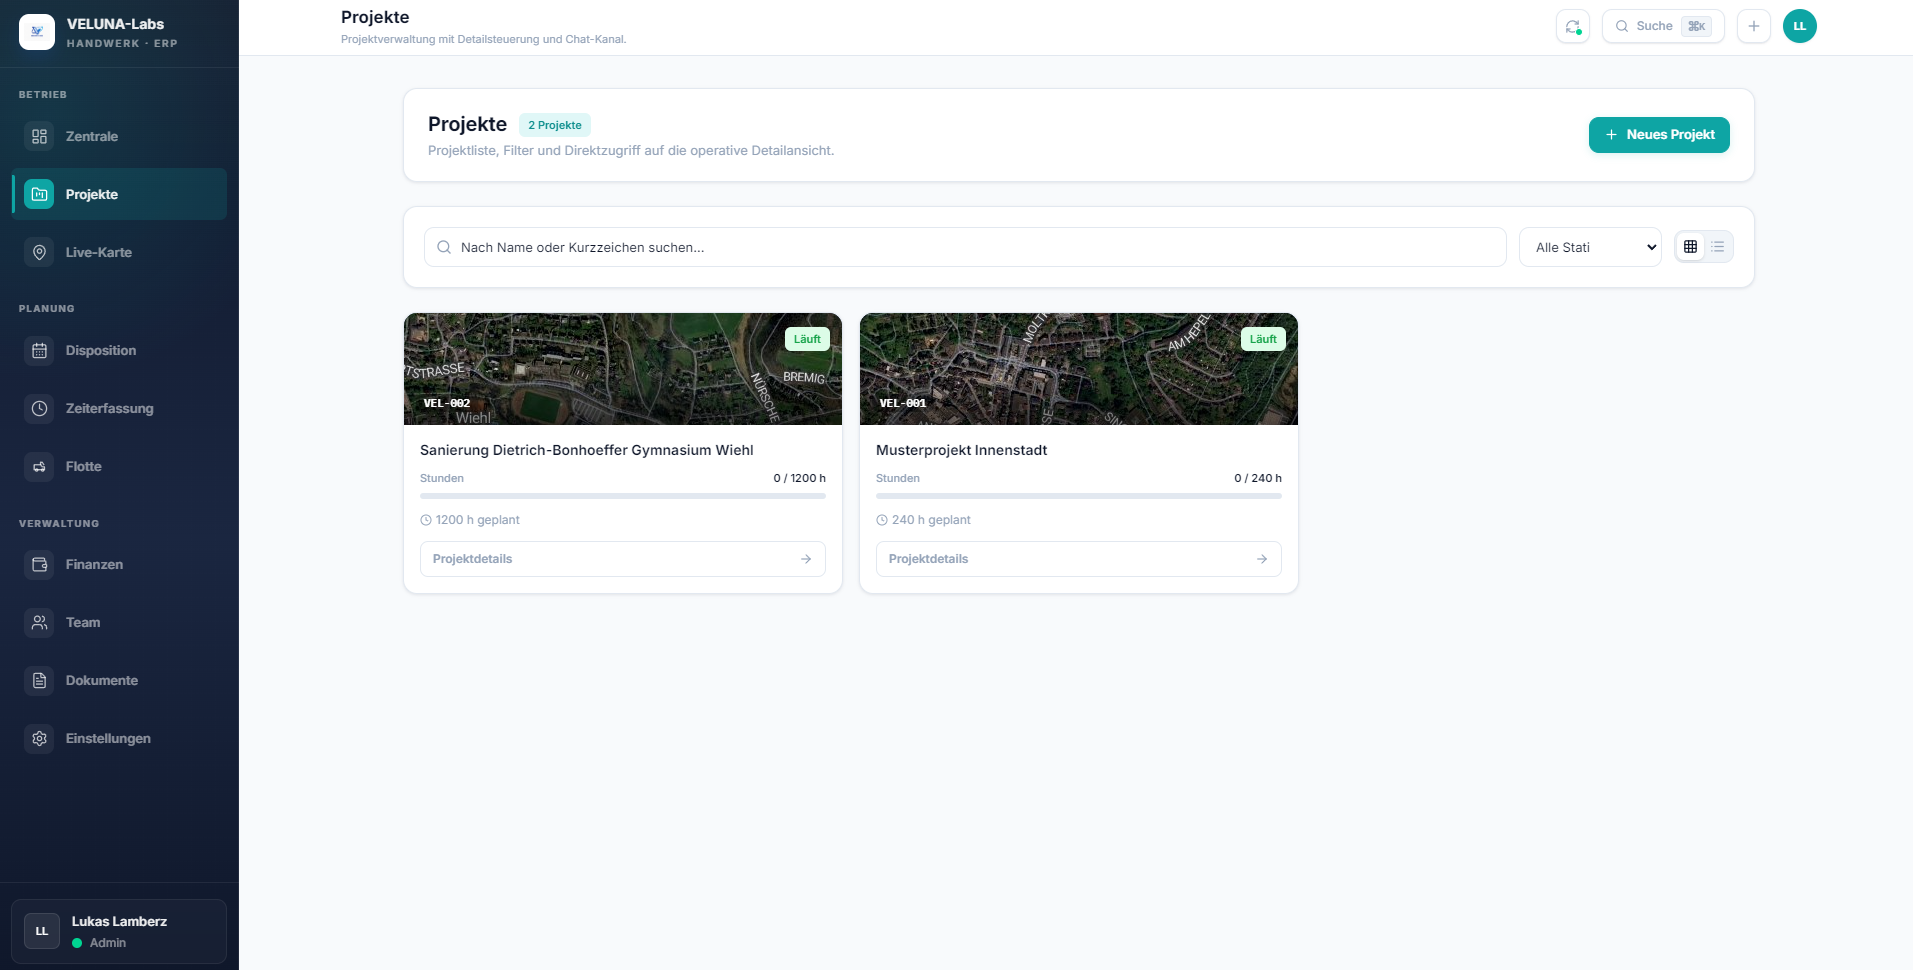Go to Finanzen in the sidebar
The height and width of the screenshot is (970, 1913).
coord(94,565)
